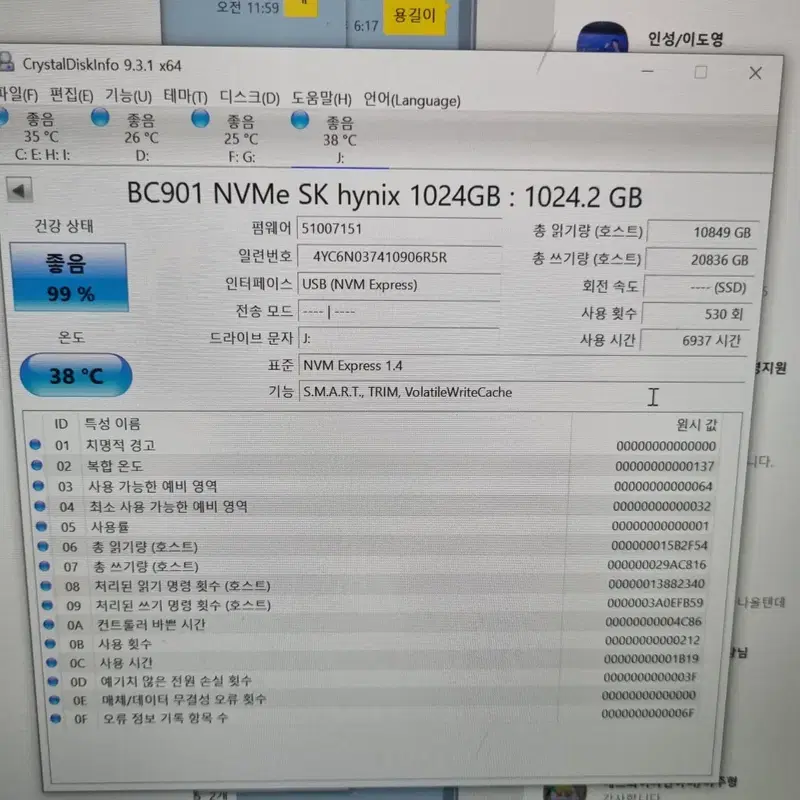Screen dimensions: 800x800
Task: Open the 디스크(D) menu
Action: pyautogui.click(x=249, y=97)
